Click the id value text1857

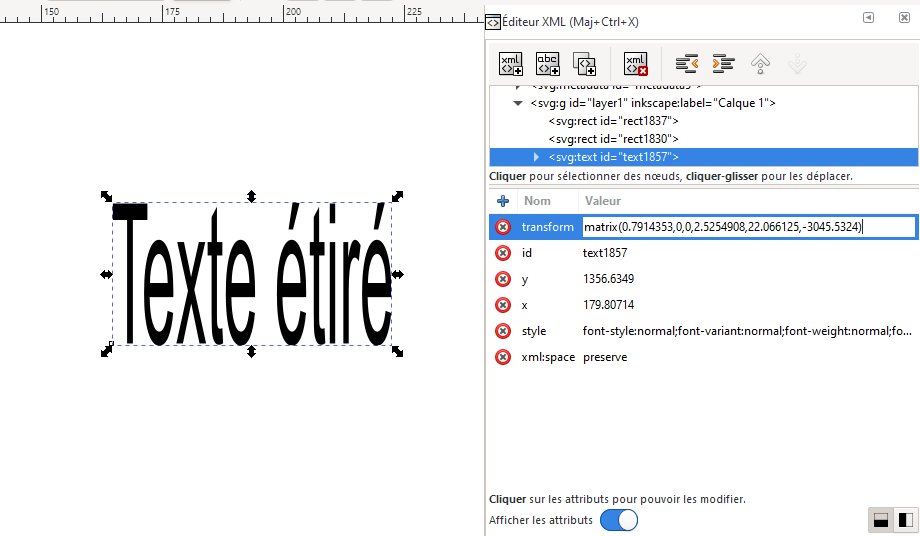604,253
